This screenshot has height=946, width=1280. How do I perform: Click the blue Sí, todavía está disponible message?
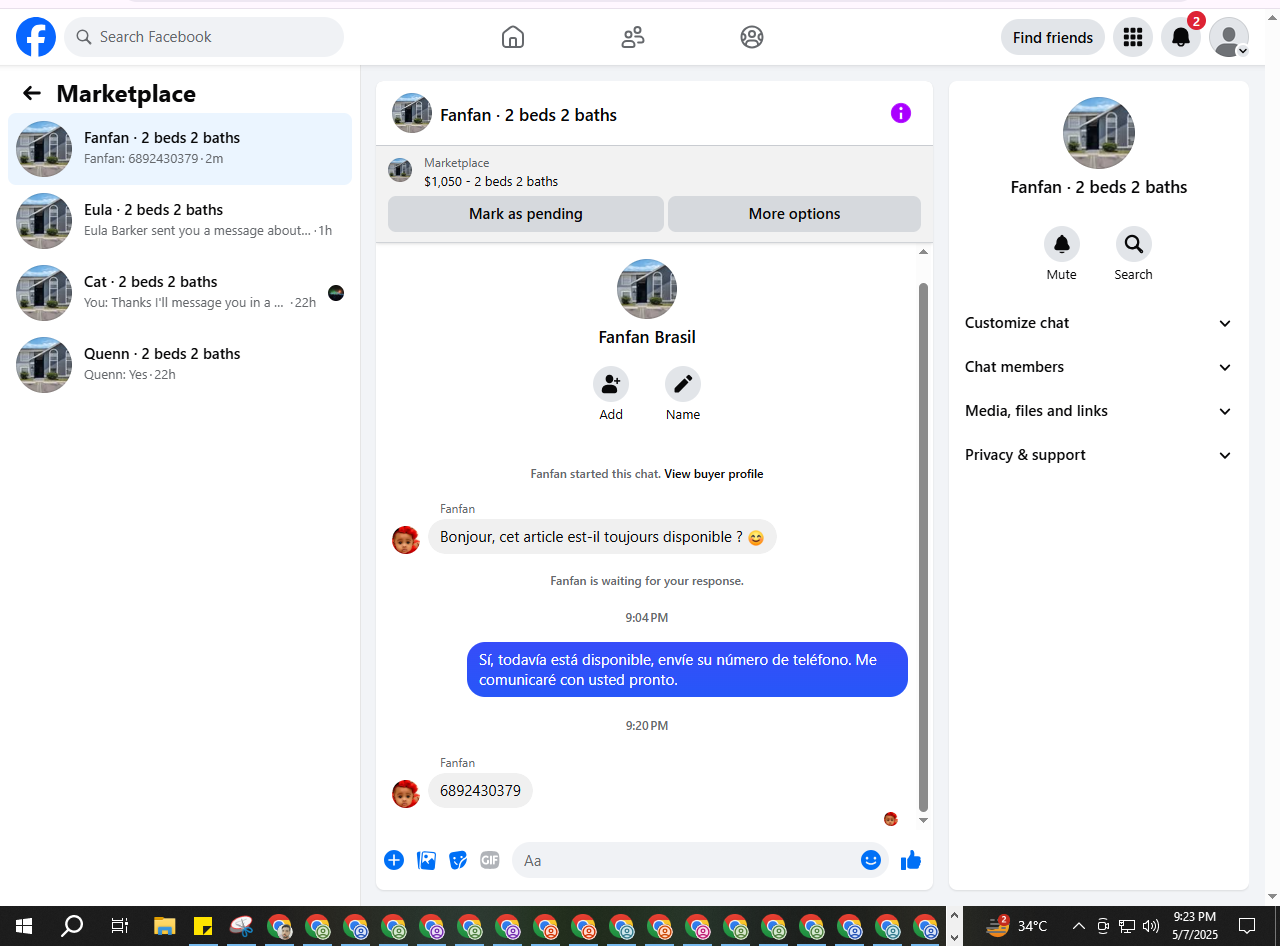tap(687, 670)
